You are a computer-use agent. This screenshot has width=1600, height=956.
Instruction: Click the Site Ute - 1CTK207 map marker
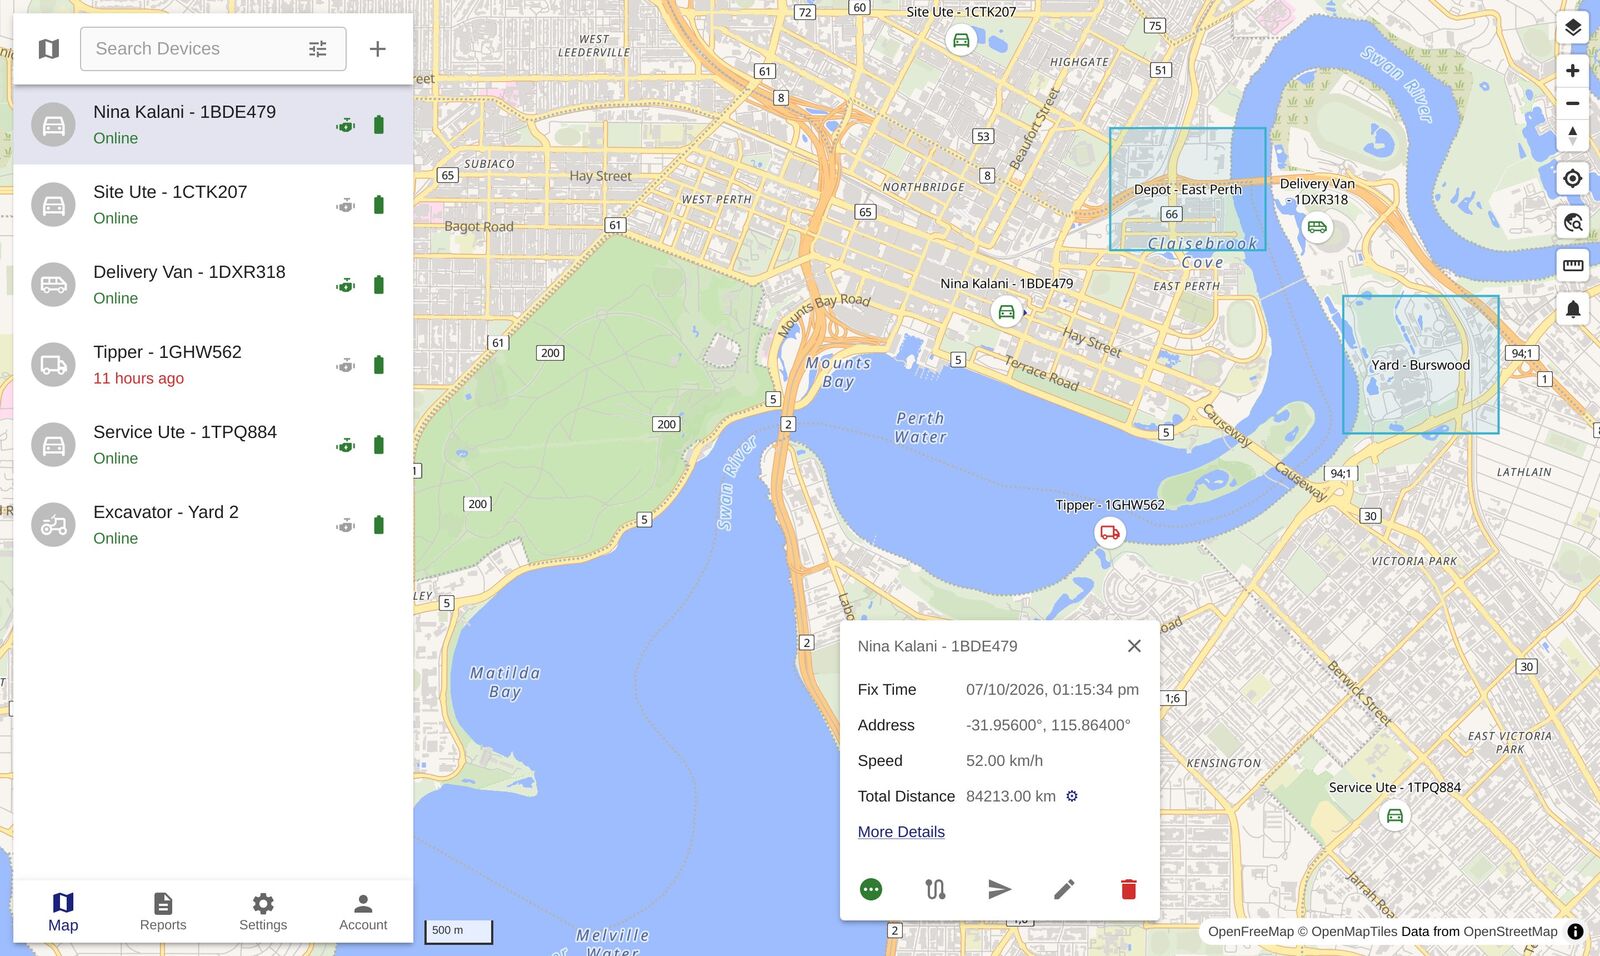pyautogui.click(x=961, y=40)
